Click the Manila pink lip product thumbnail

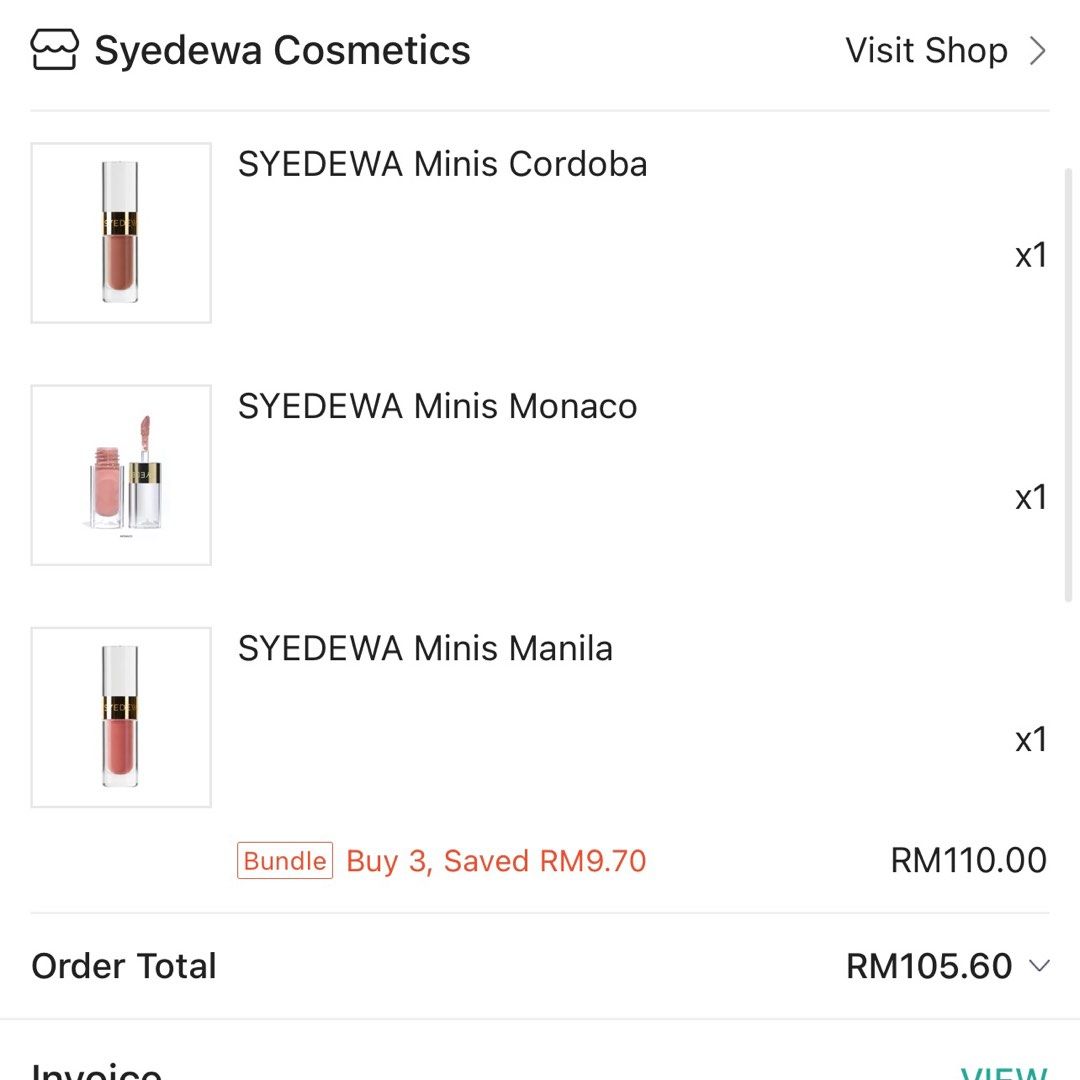[120, 716]
